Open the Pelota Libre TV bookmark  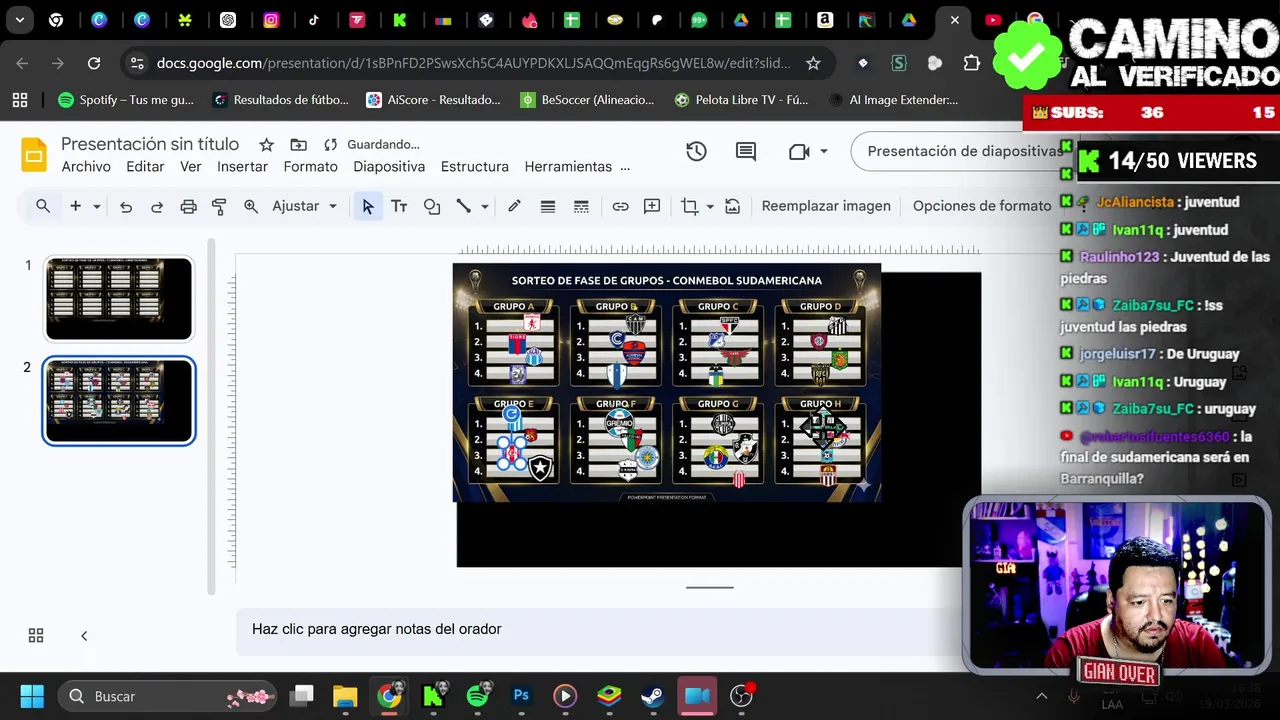click(x=742, y=100)
